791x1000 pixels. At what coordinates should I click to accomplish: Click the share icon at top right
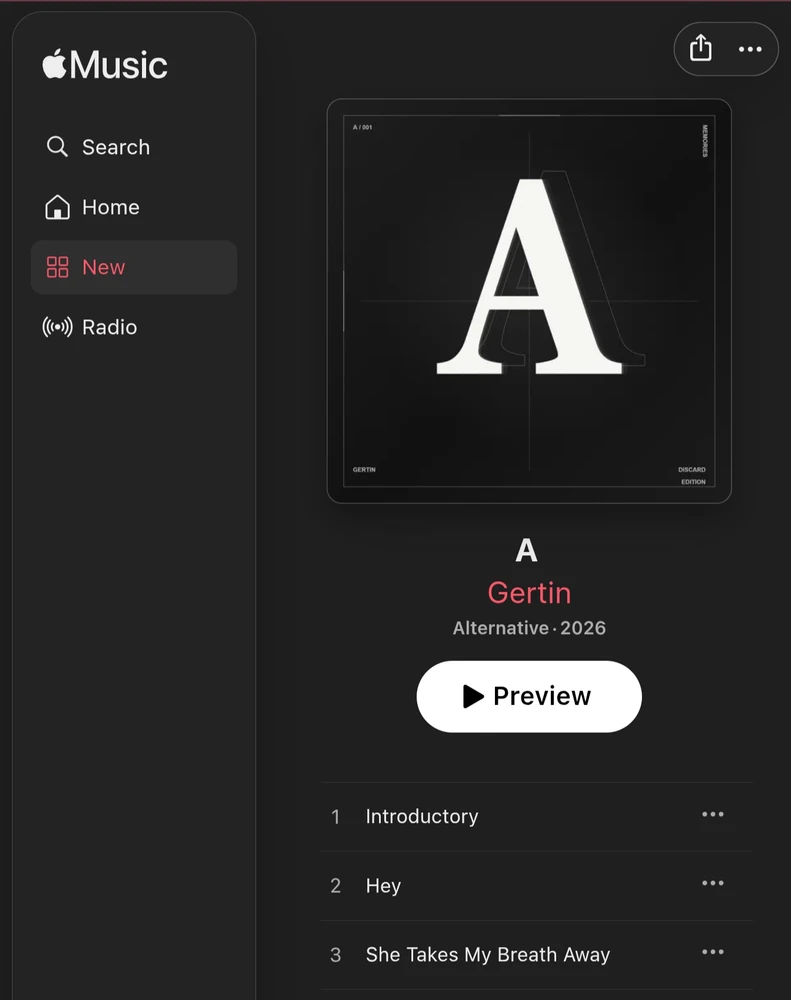point(700,48)
